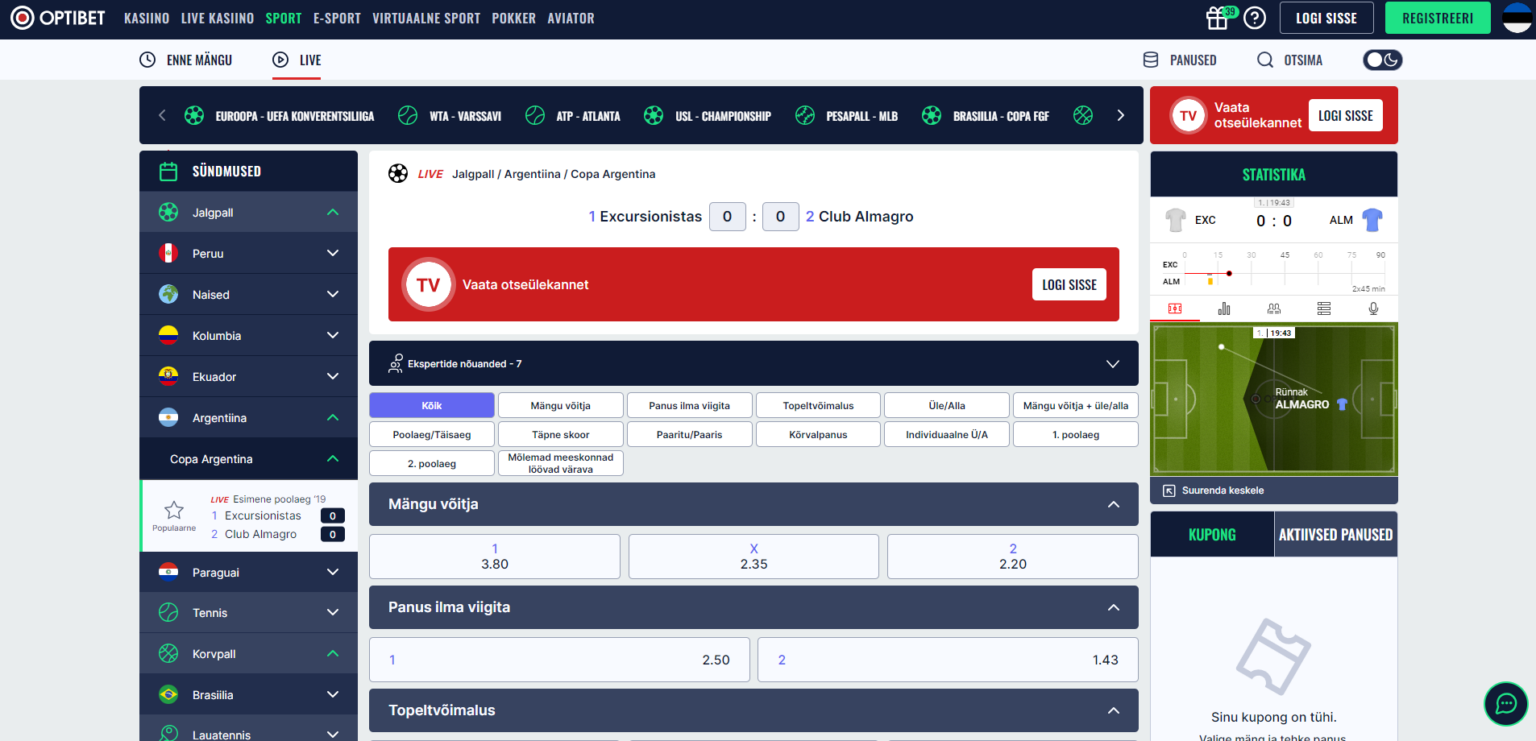Mark Excursionistas match as favorite star

pyautogui.click(x=174, y=510)
